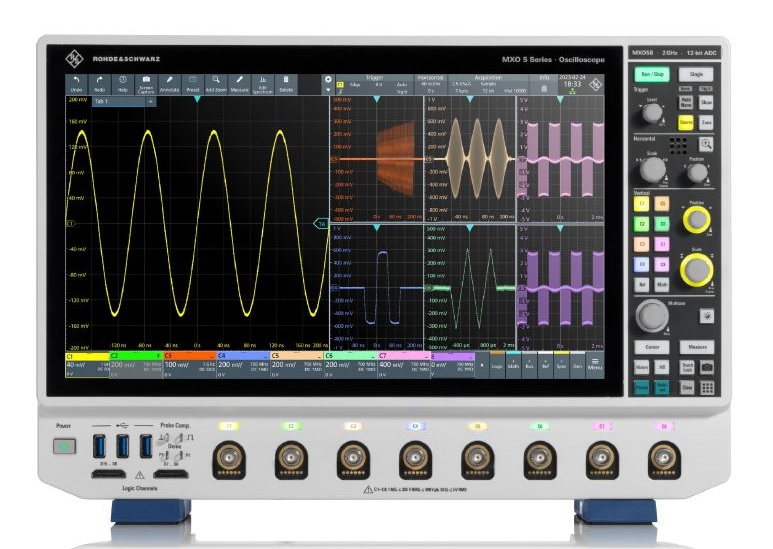
Task: Click the C1 BNC input connector
Action: pyautogui.click(x=229, y=460)
